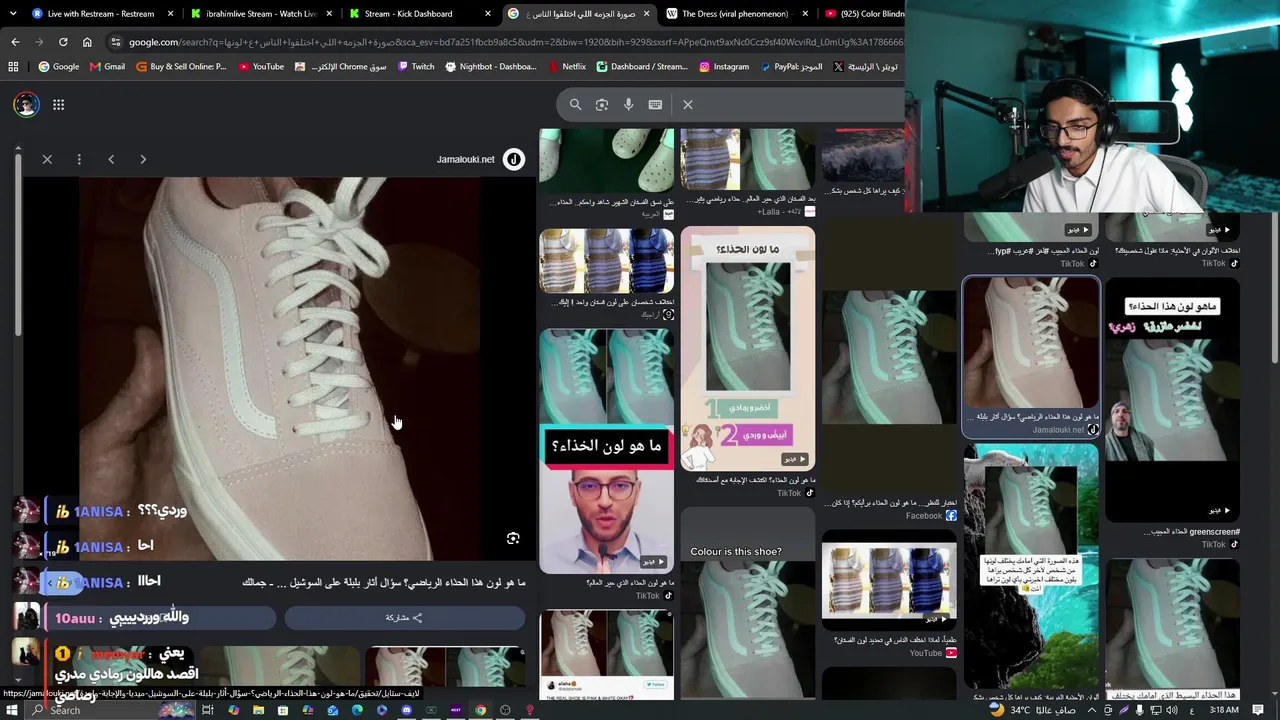Show the next image in preview
The height and width of the screenshot is (720, 1280).
point(143,159)
